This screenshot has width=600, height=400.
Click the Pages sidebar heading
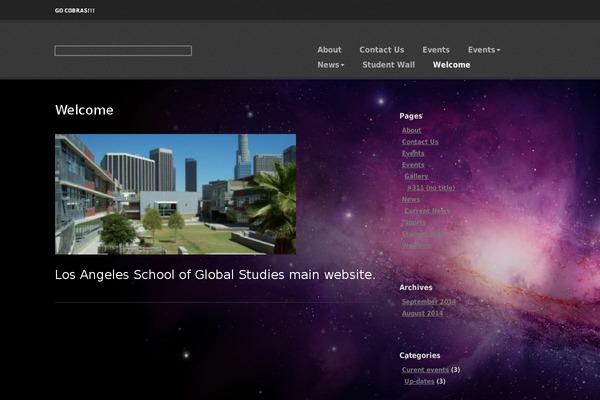[x=411, y=116]
